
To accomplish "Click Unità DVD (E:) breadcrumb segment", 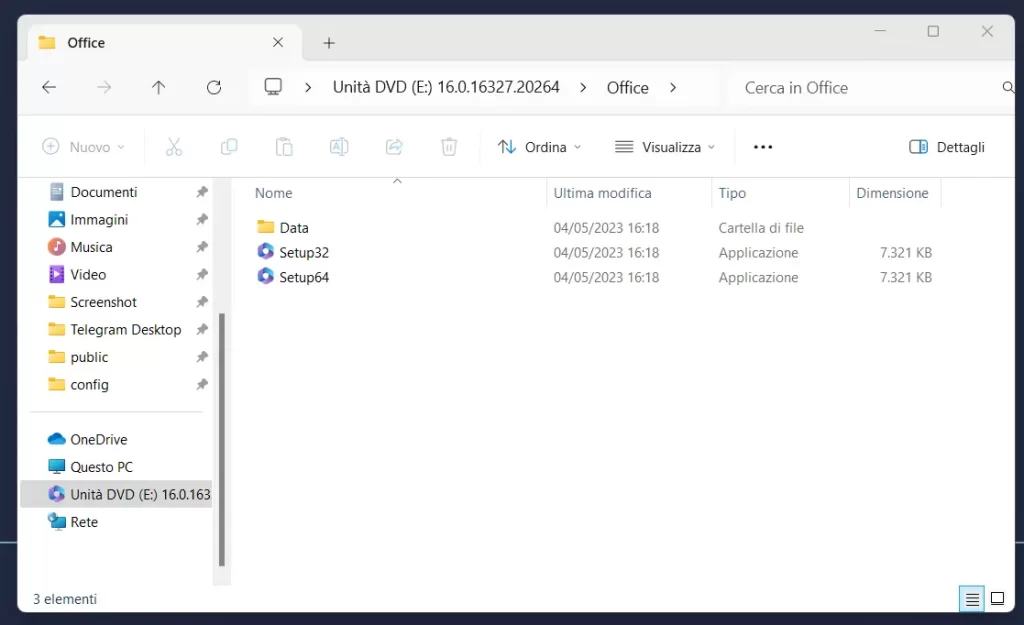I will 446,88.
